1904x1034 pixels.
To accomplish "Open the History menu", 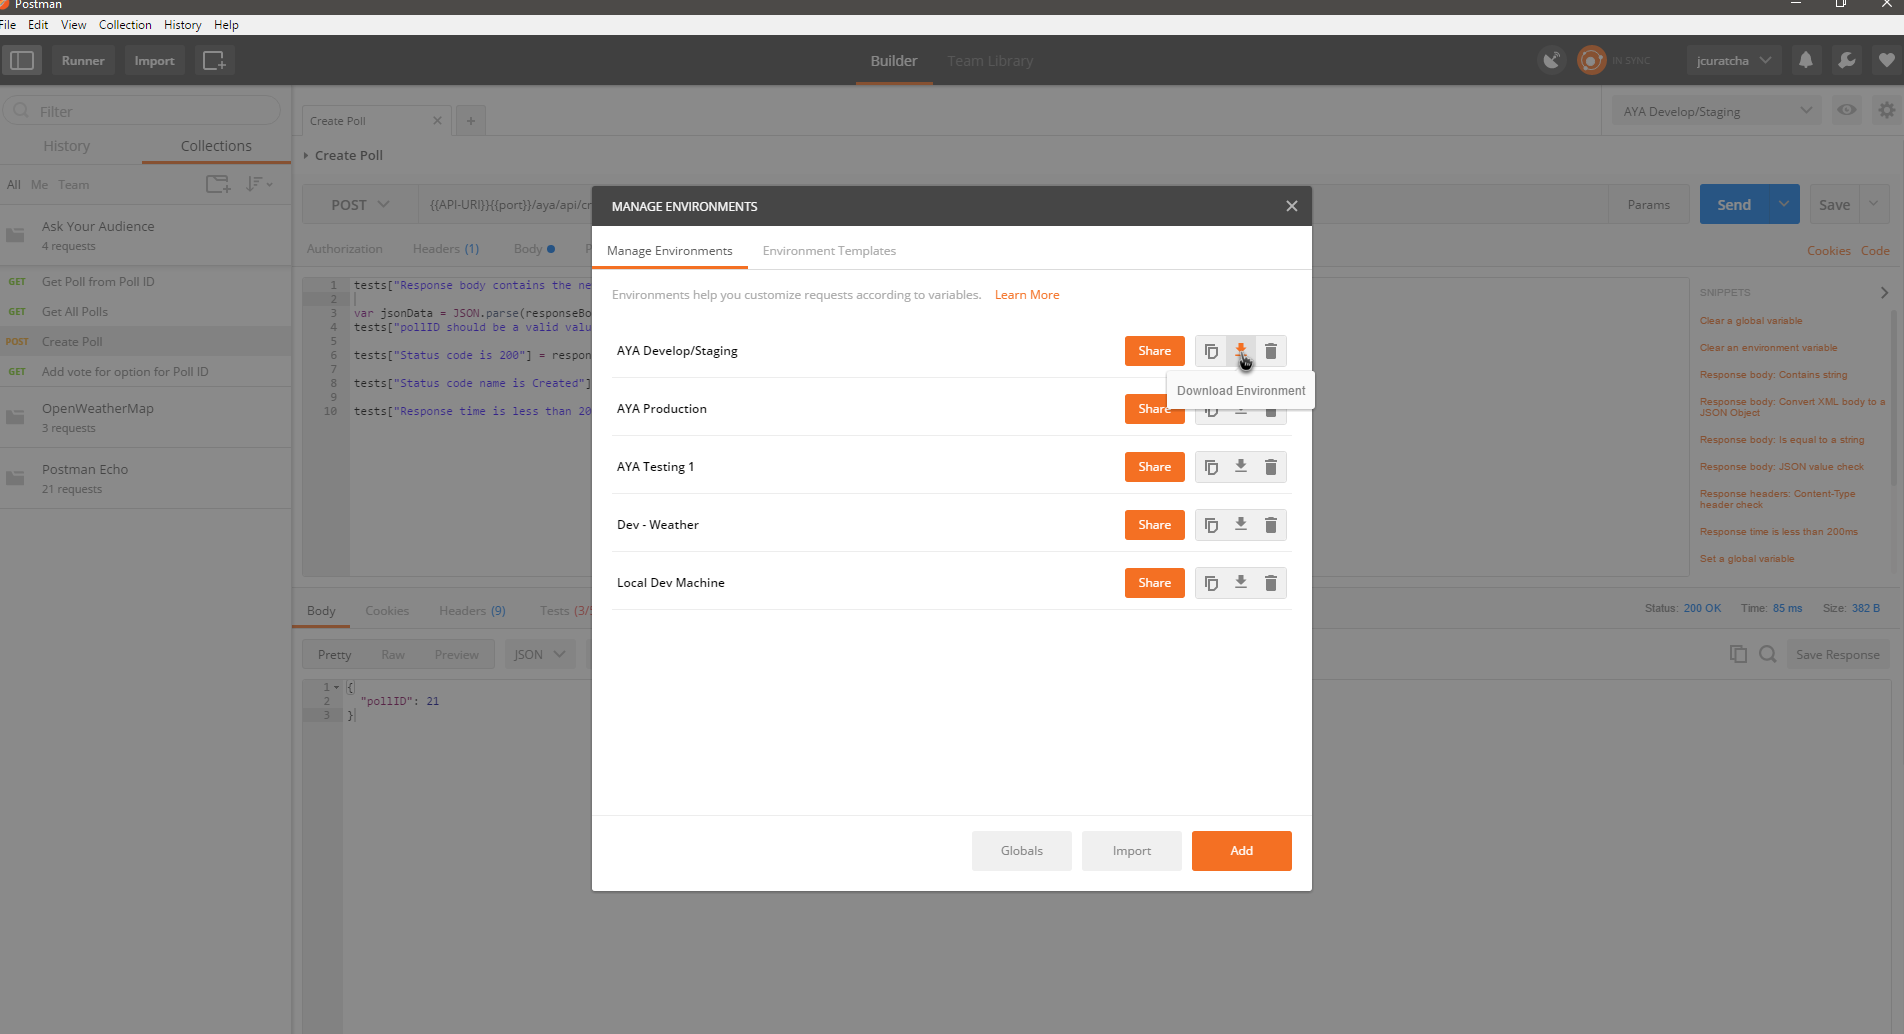I will tap(182, 25).
